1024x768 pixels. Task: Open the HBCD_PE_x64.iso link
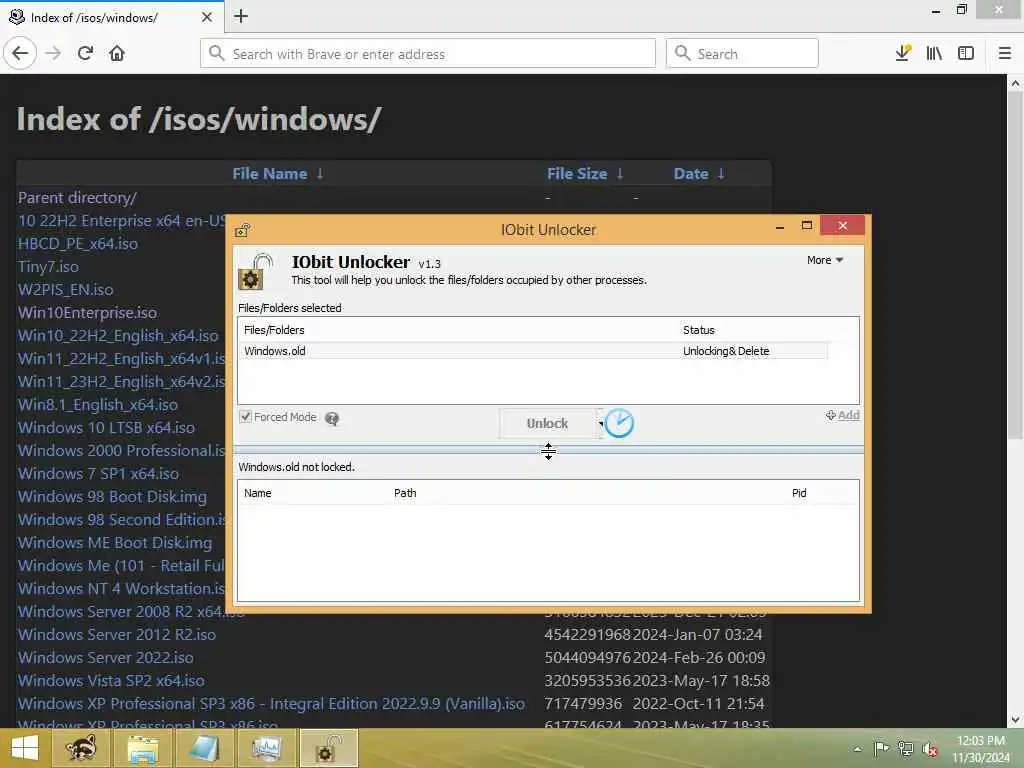point(78,244)
